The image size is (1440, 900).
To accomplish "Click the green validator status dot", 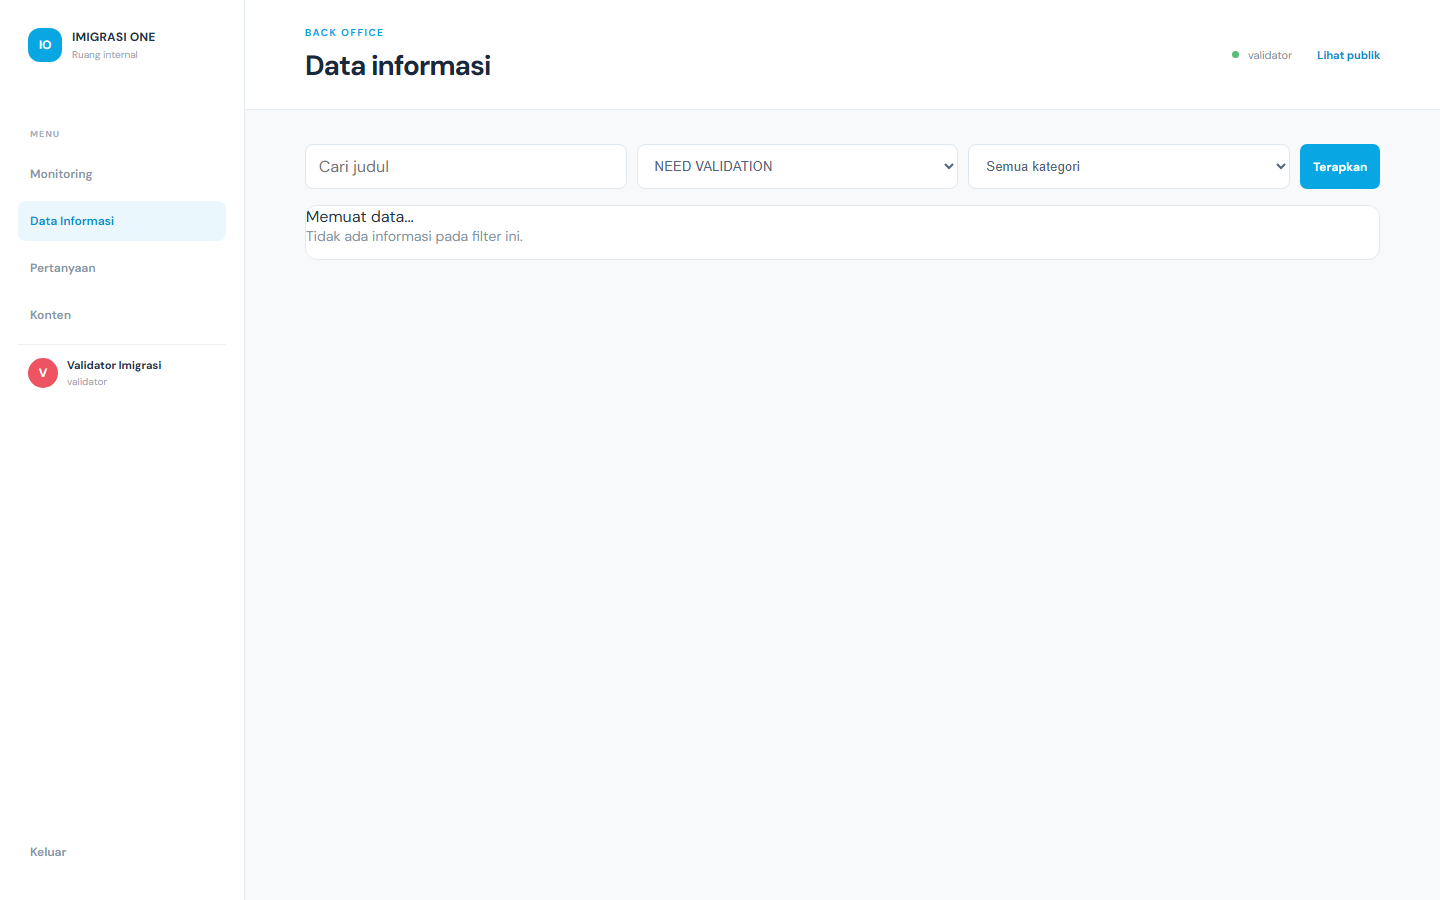I will click(1235, 55).
